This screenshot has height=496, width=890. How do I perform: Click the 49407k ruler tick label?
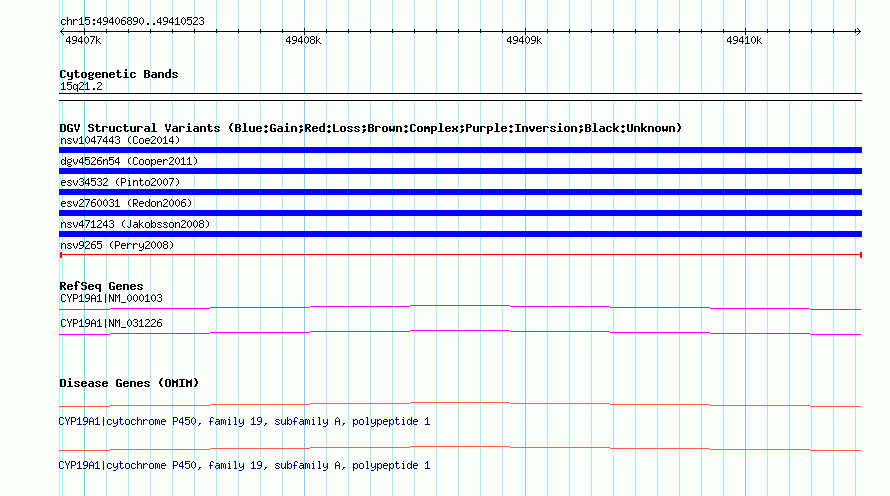83,40
